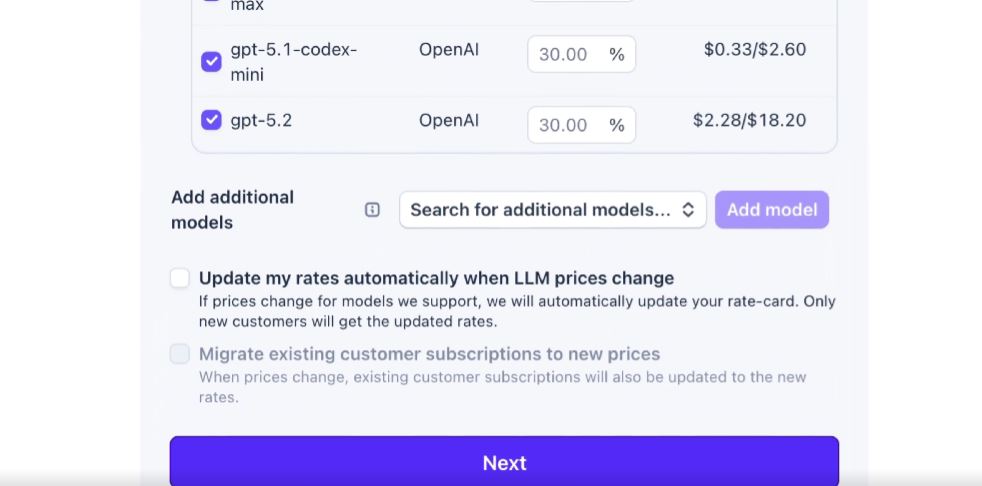The image size is (982, 486).
Task: Click the $2.28/$18.20 price
Action: pyautogui.click(x=749, y=120)
